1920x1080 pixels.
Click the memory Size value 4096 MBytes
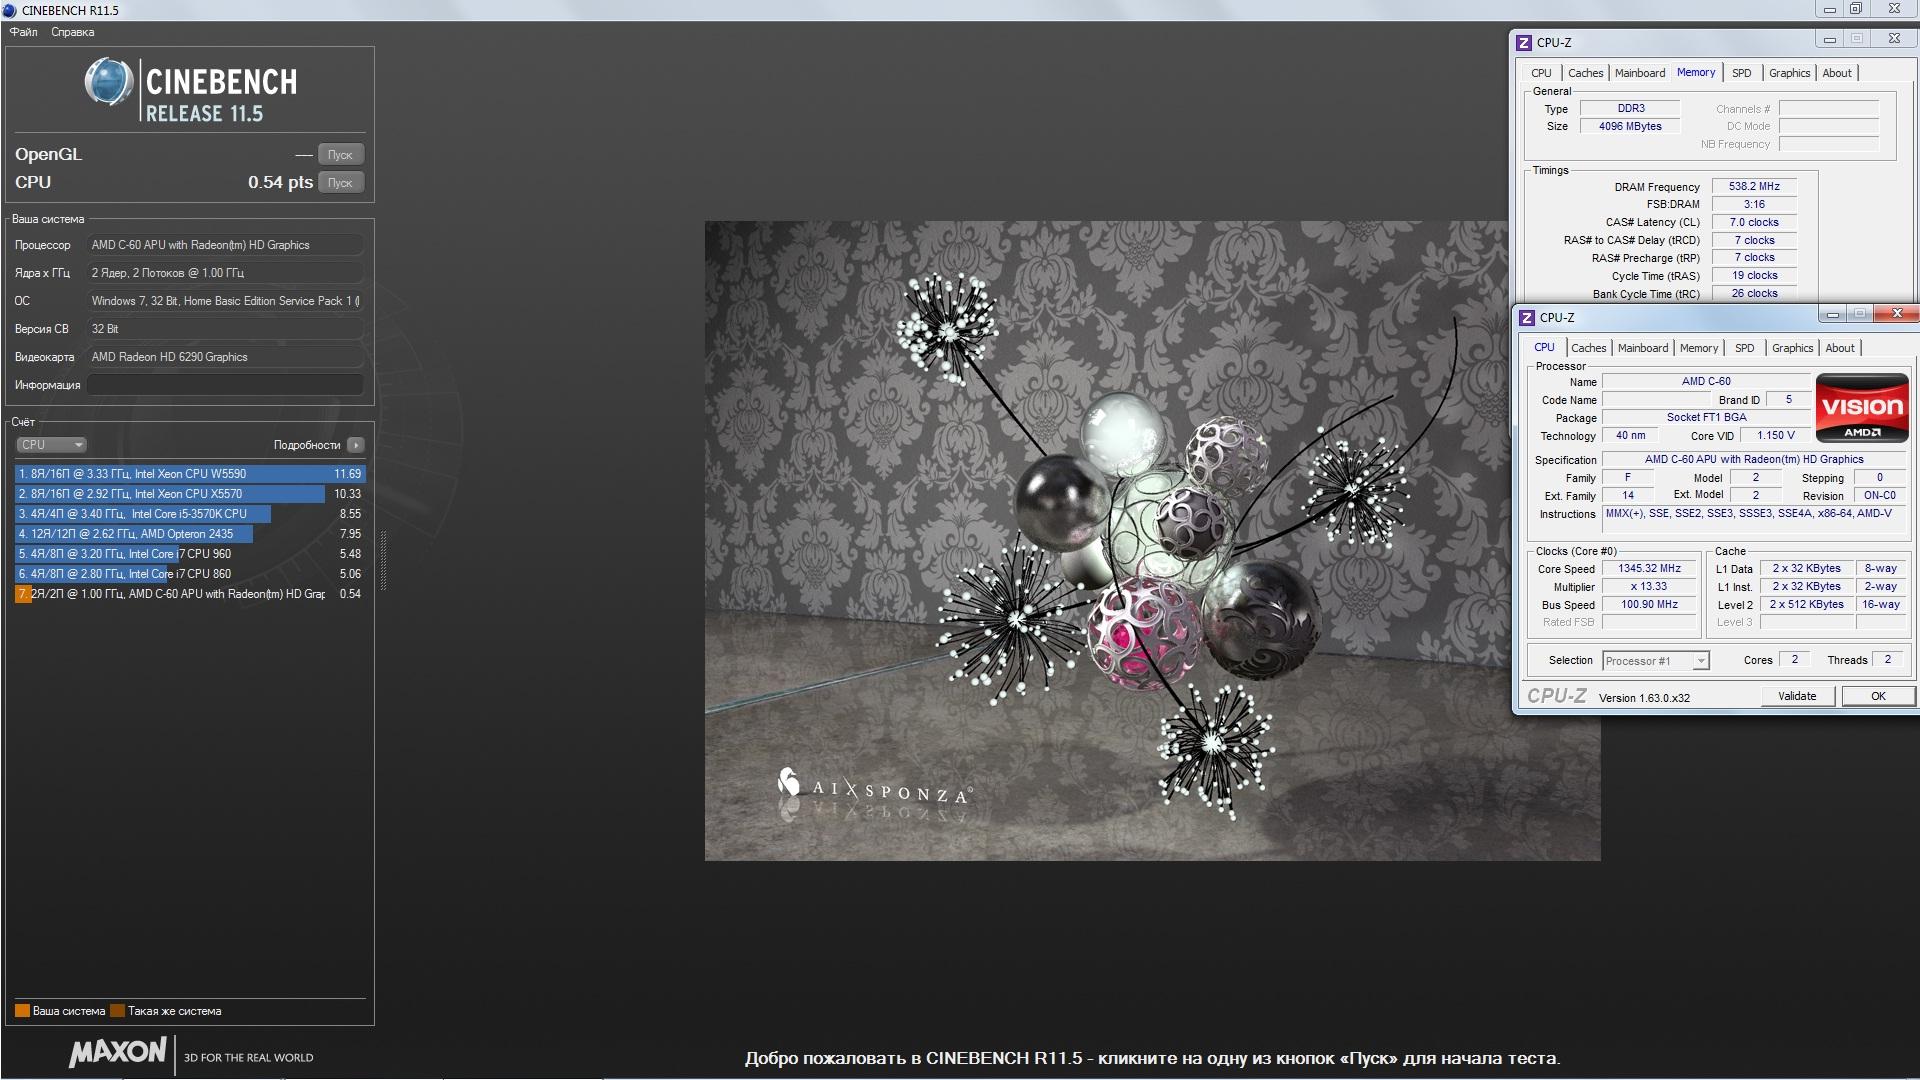[x=1630, y=127]
